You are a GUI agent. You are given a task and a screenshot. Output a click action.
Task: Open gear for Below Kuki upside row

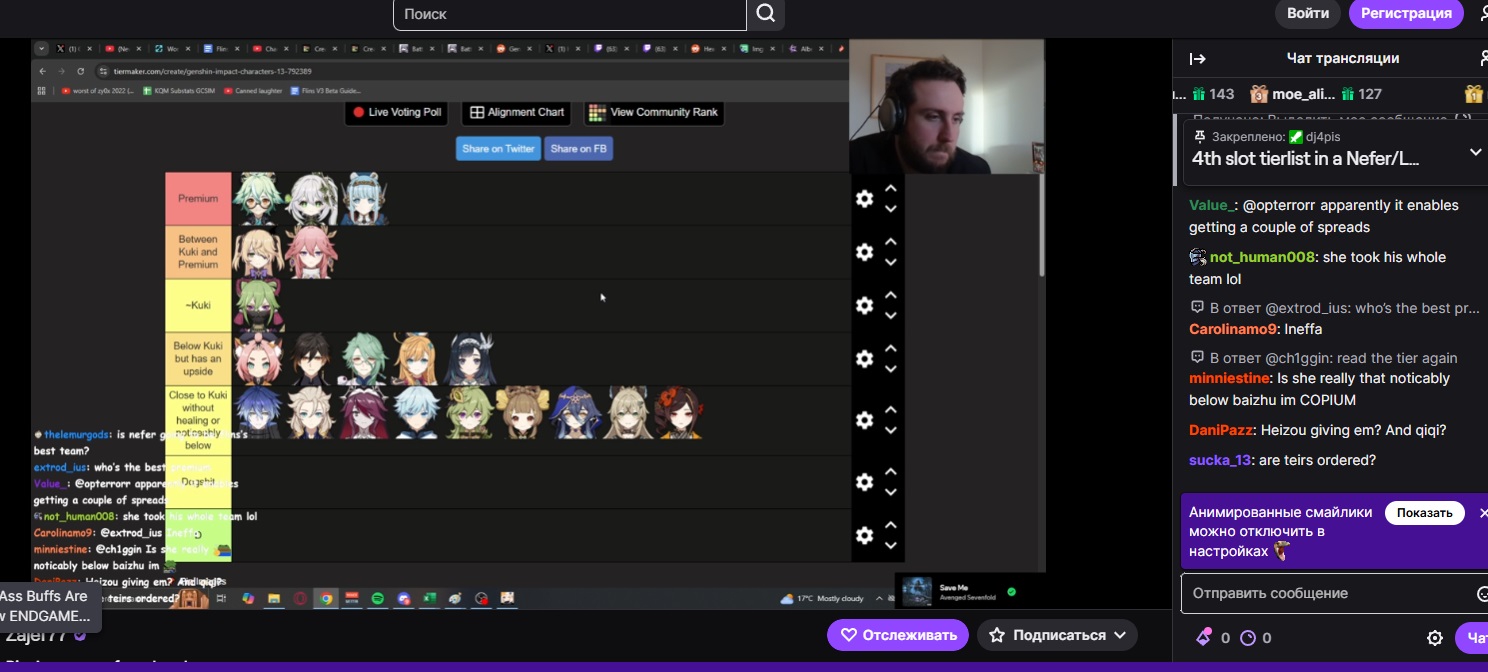pyautogui.click(x=865, y=359)
